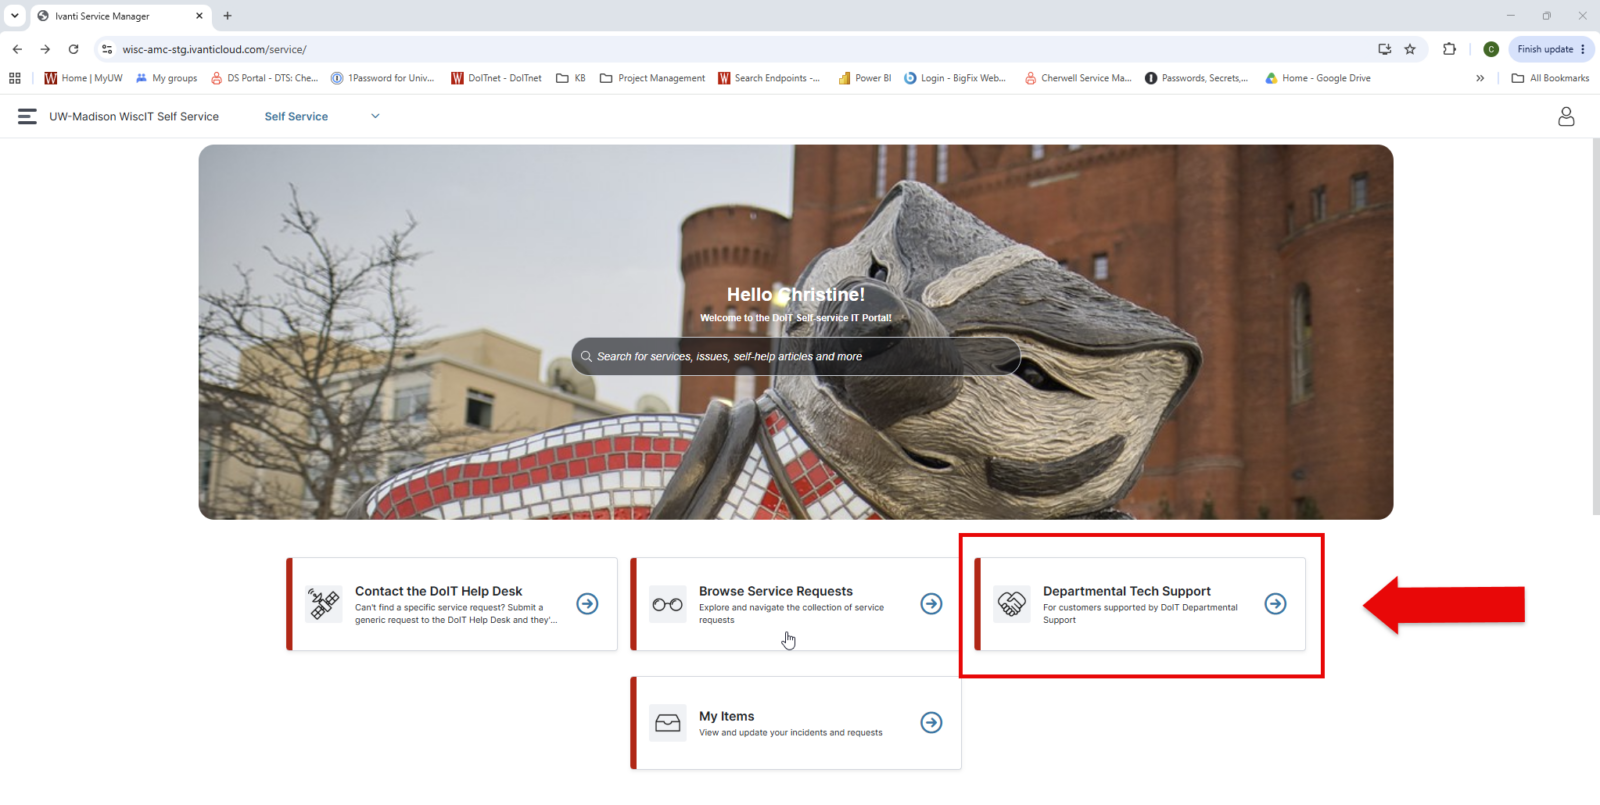This screenshot has height=805, width=1600.
Task: Click the page vertical scrollbar
Action: click(1595, 326)
